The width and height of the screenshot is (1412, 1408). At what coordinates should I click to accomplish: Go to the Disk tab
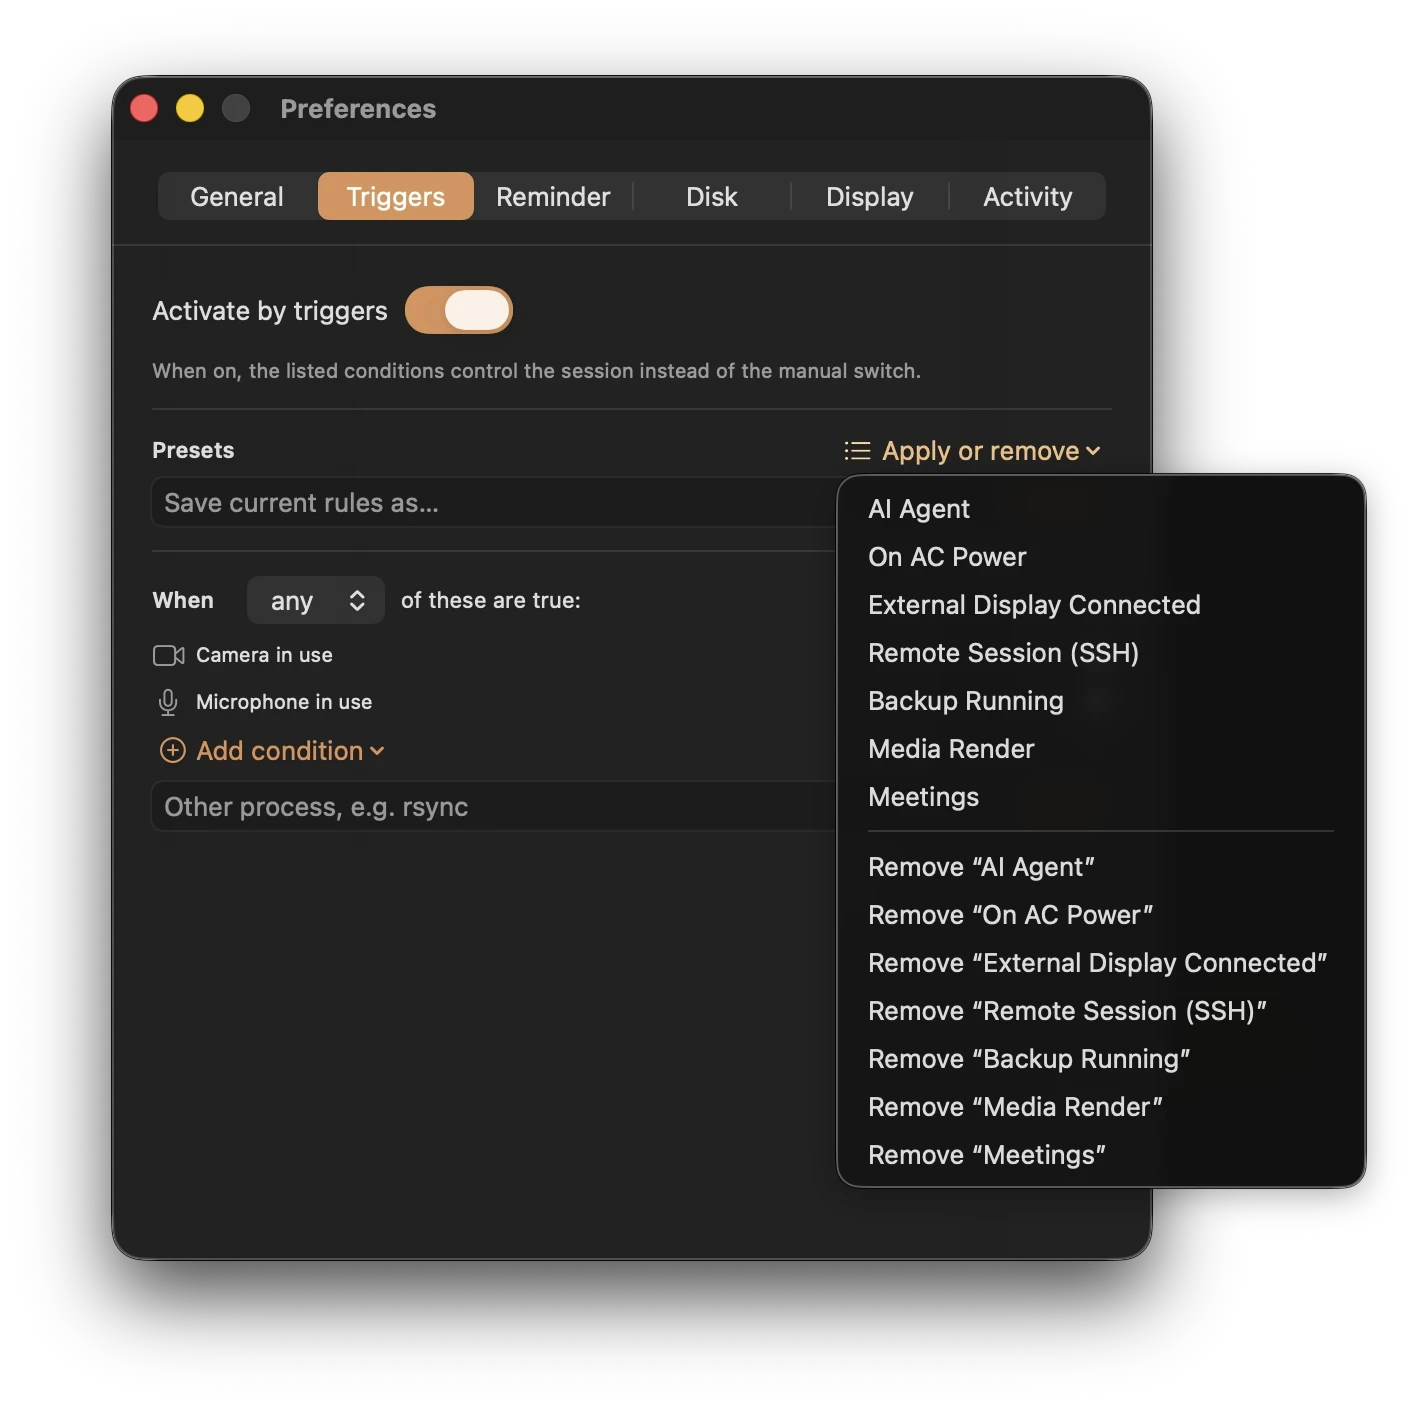click(712, 196)
